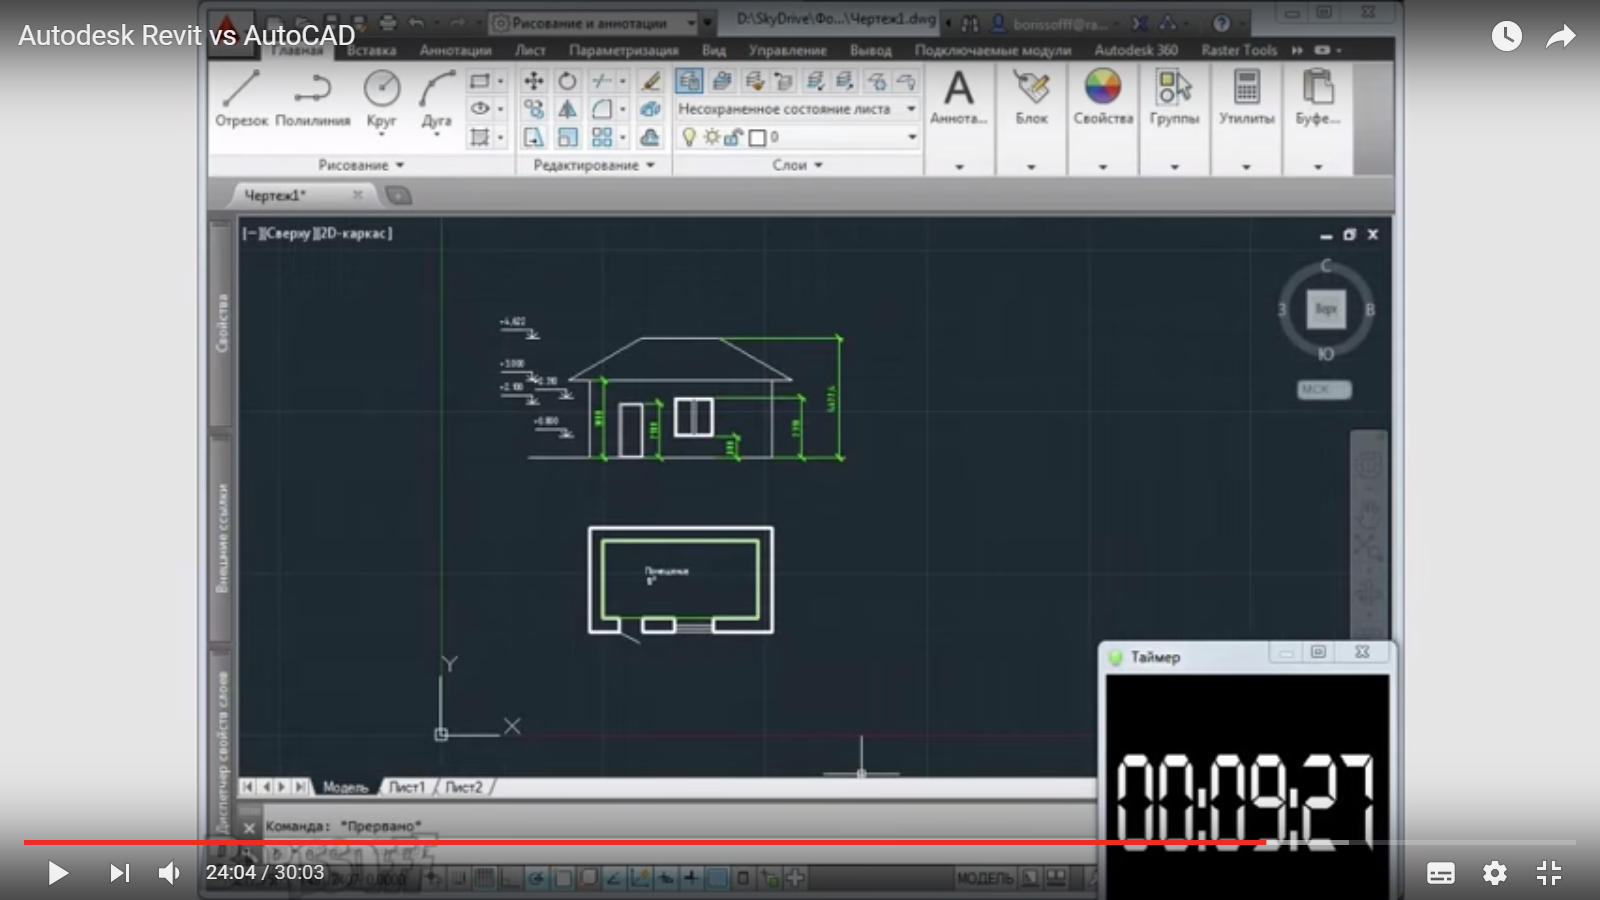Image resolution: width=1600 pixels, height=900 pixels.
Task: Open the Вставка ribbon tab
Action: tap(371, 50)
